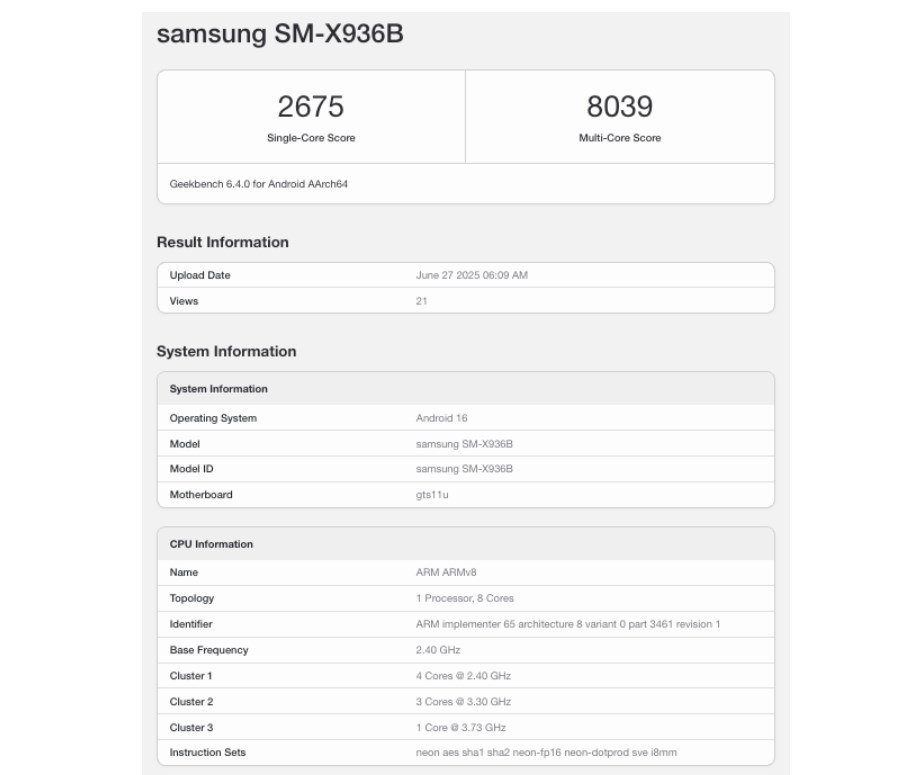Screen dimensions: 916x775
Task: Select the June 27 2025 06:09 AM value
Action: (472, 275)
